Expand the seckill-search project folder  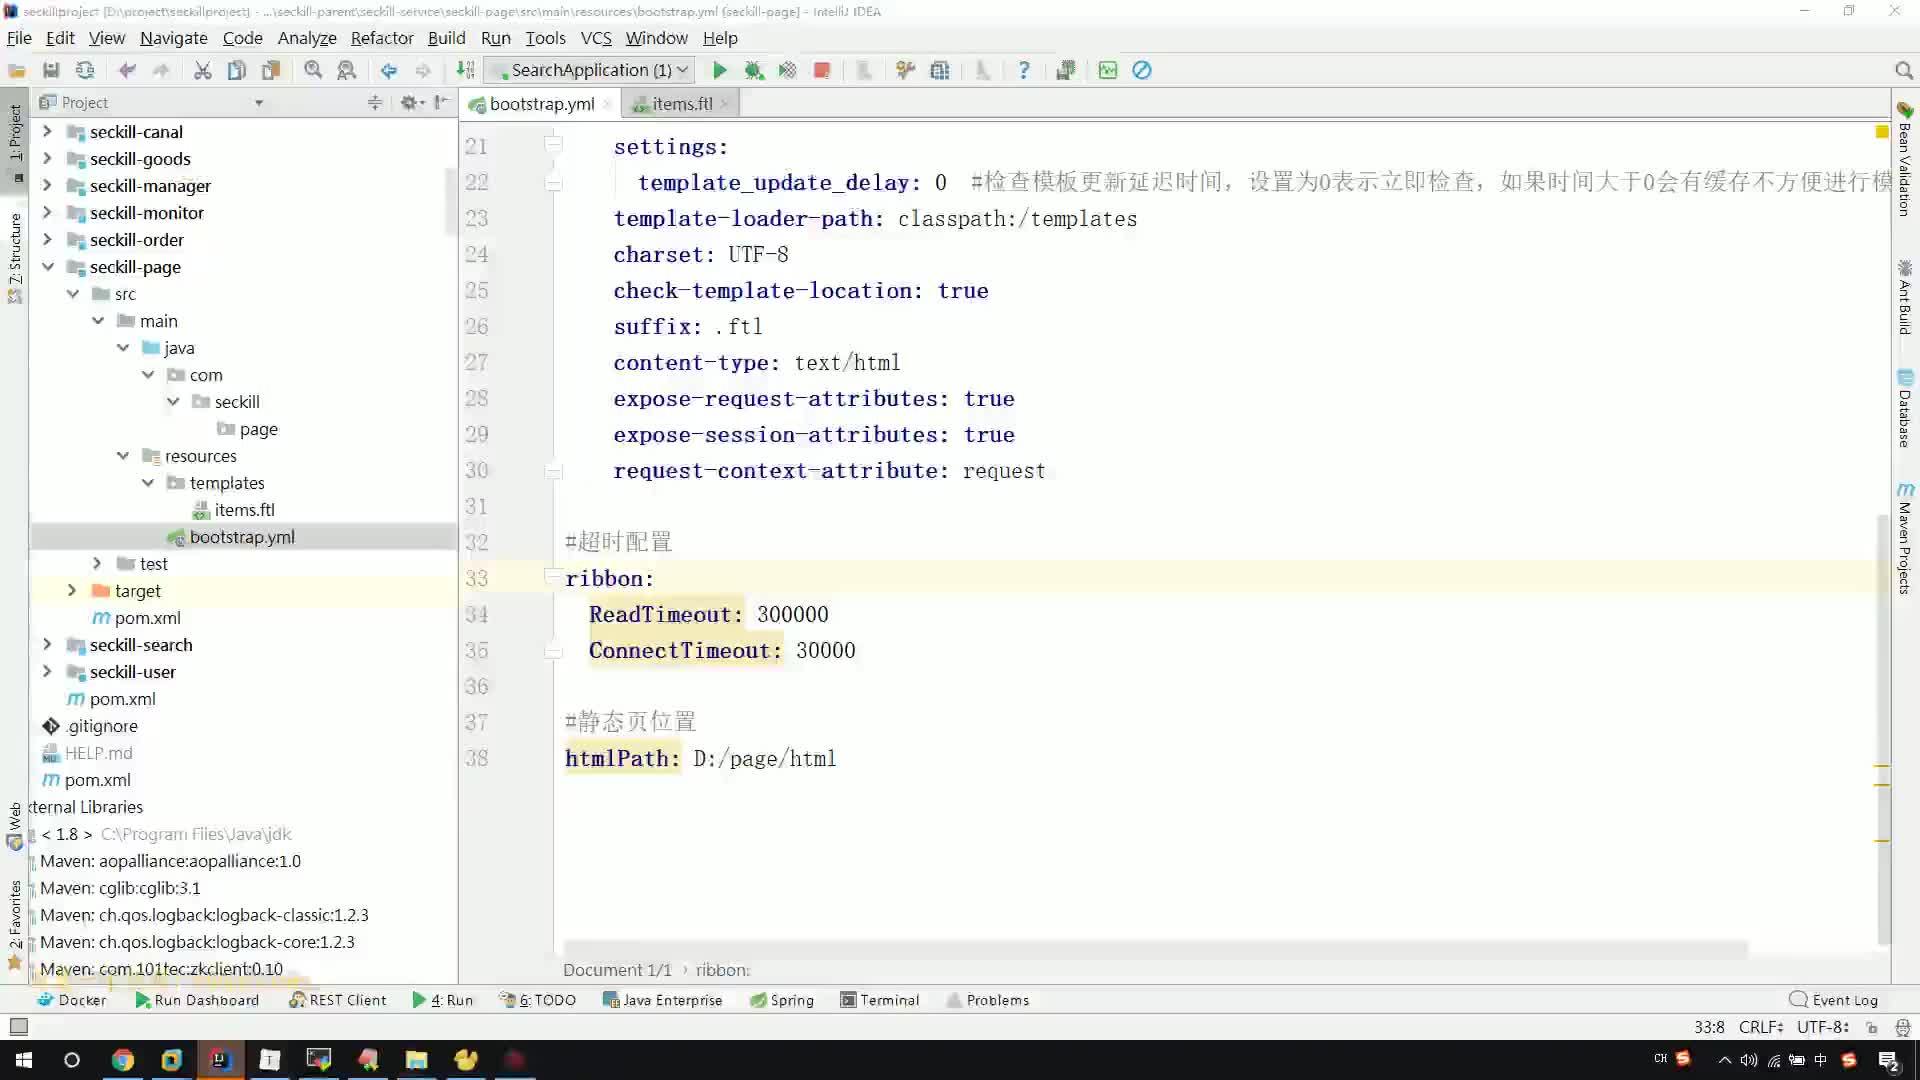click(46, 644)
